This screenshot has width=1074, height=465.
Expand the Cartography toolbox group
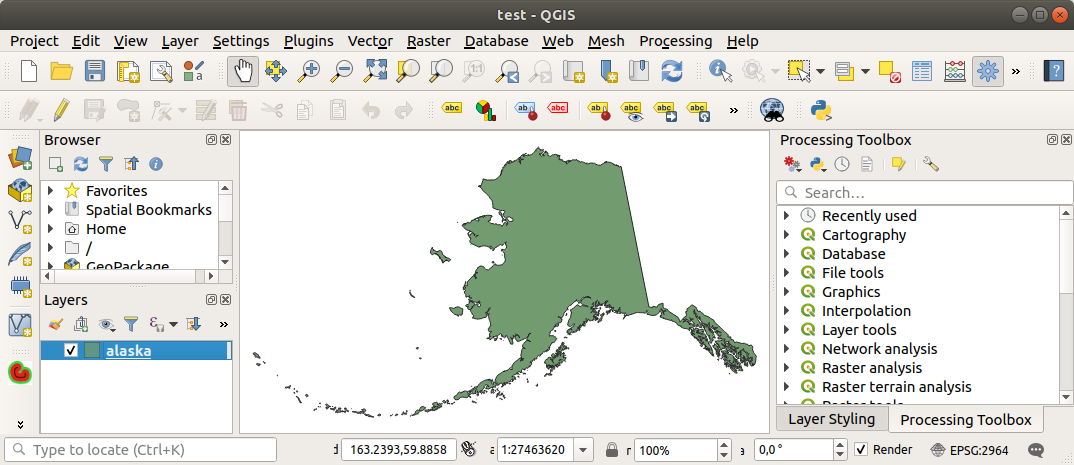(788, 235)
